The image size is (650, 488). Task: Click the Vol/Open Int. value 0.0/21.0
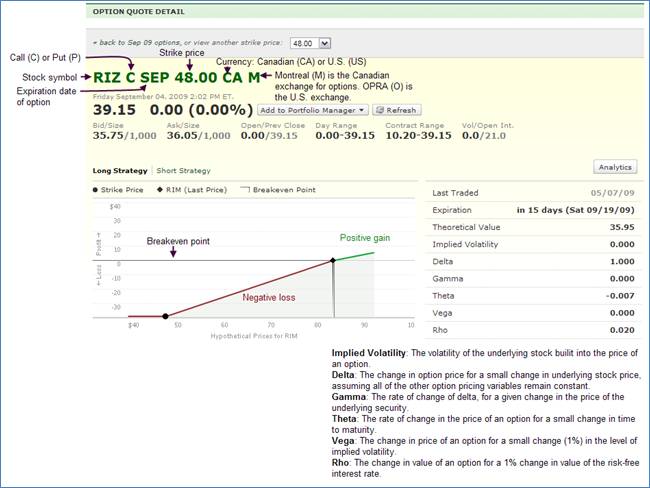pyautogui.click(x=484, y=136)
